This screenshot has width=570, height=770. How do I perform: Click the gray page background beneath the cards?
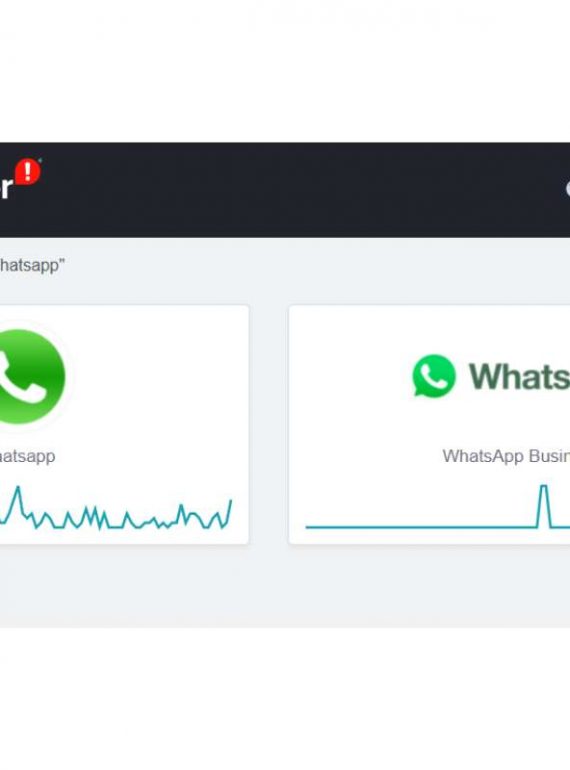pos(285,587)
